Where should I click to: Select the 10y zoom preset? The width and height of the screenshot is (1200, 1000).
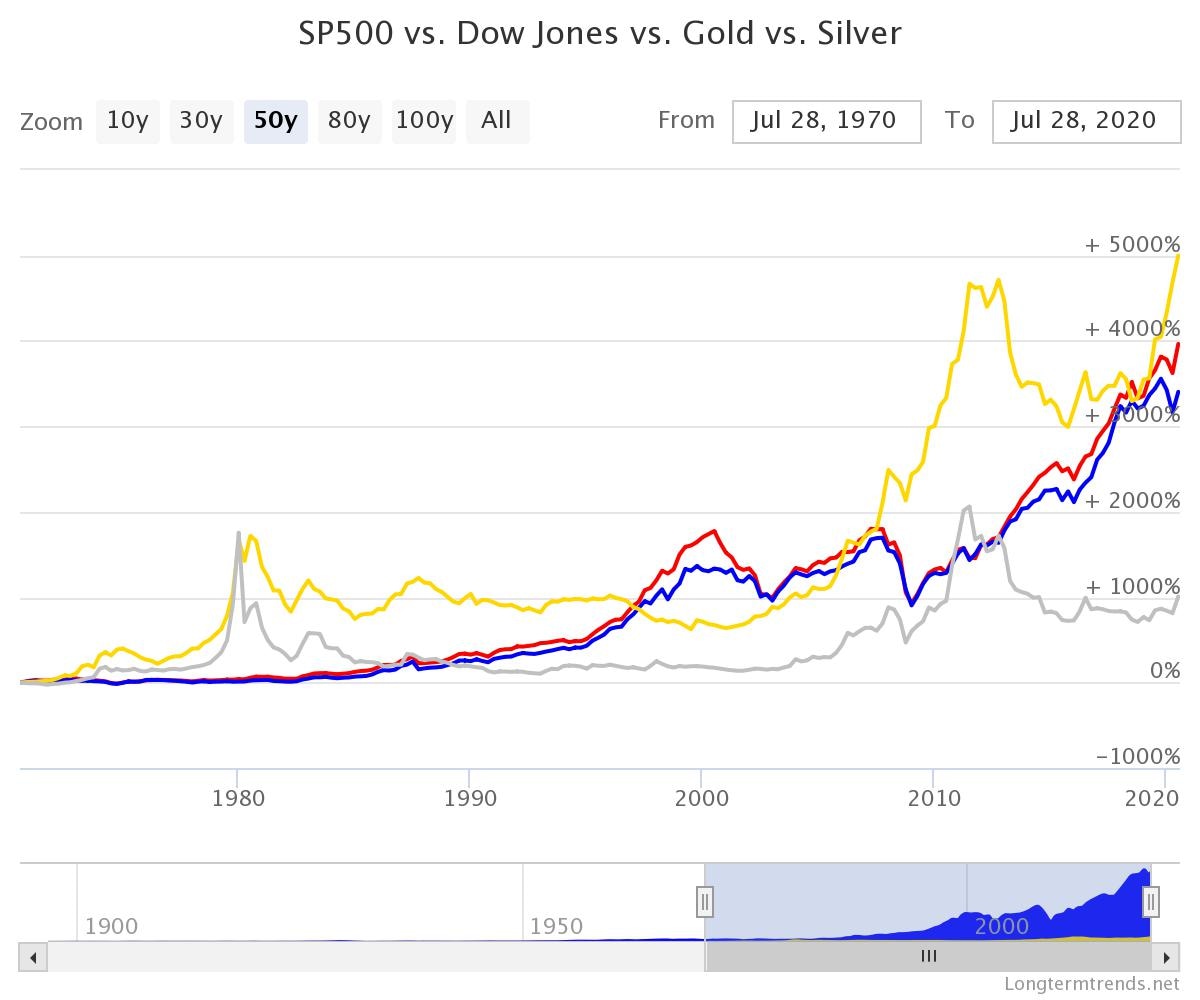127,120
